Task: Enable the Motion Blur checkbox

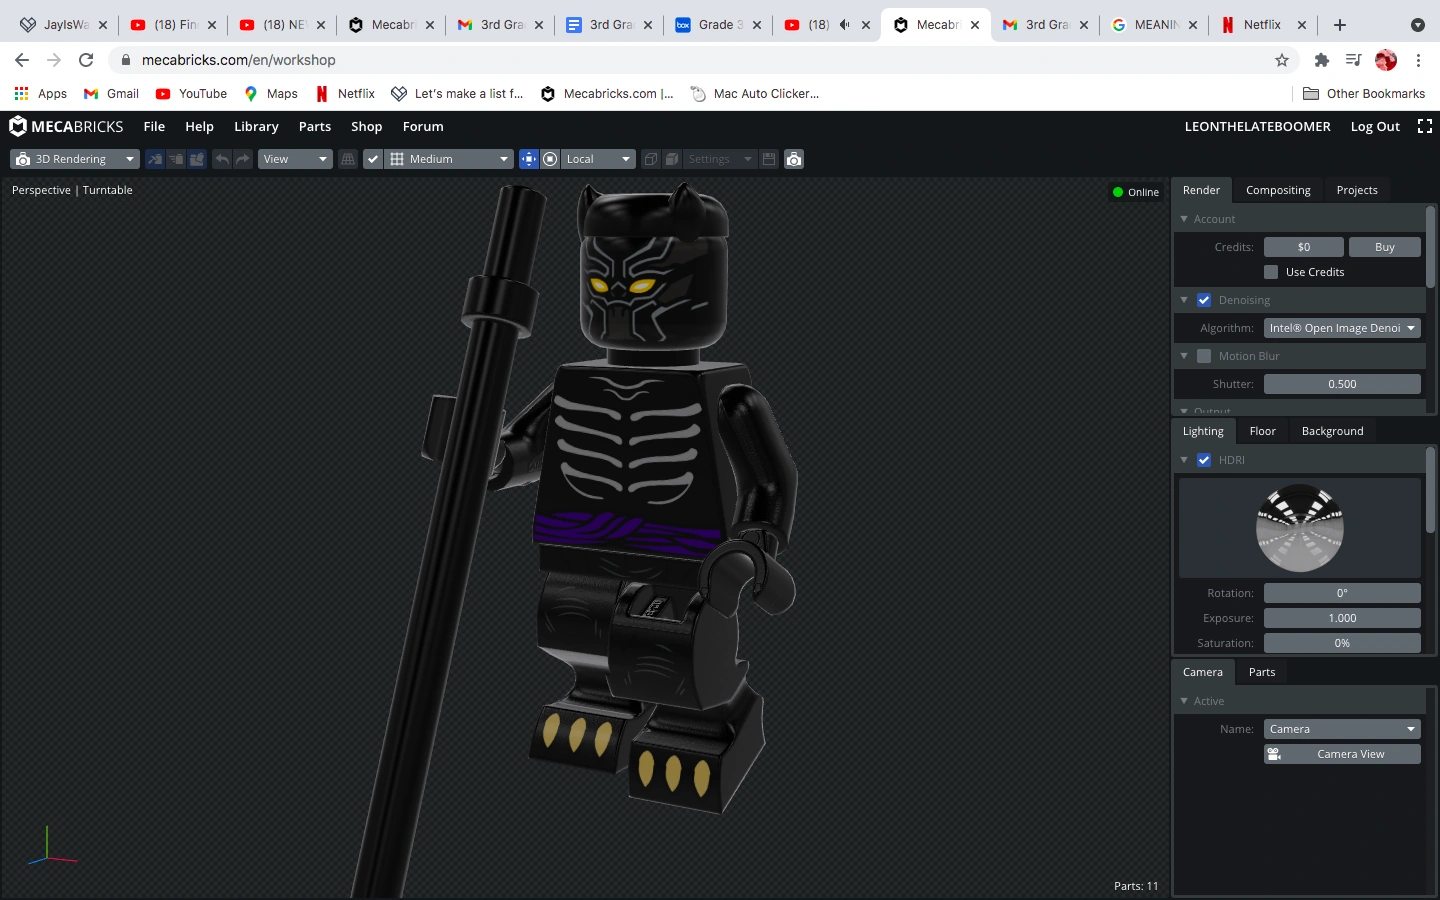Action: click(1203, 355)
